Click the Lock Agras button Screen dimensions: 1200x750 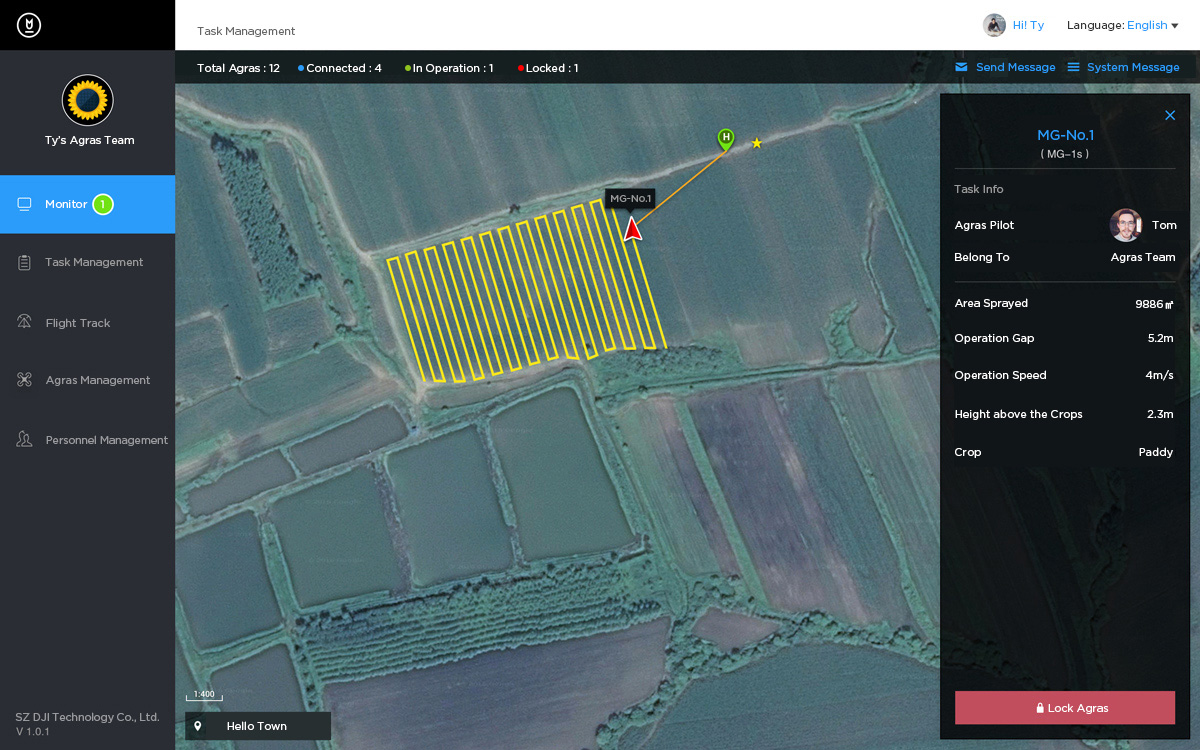pyautogui.click(x=1065, y=707)
